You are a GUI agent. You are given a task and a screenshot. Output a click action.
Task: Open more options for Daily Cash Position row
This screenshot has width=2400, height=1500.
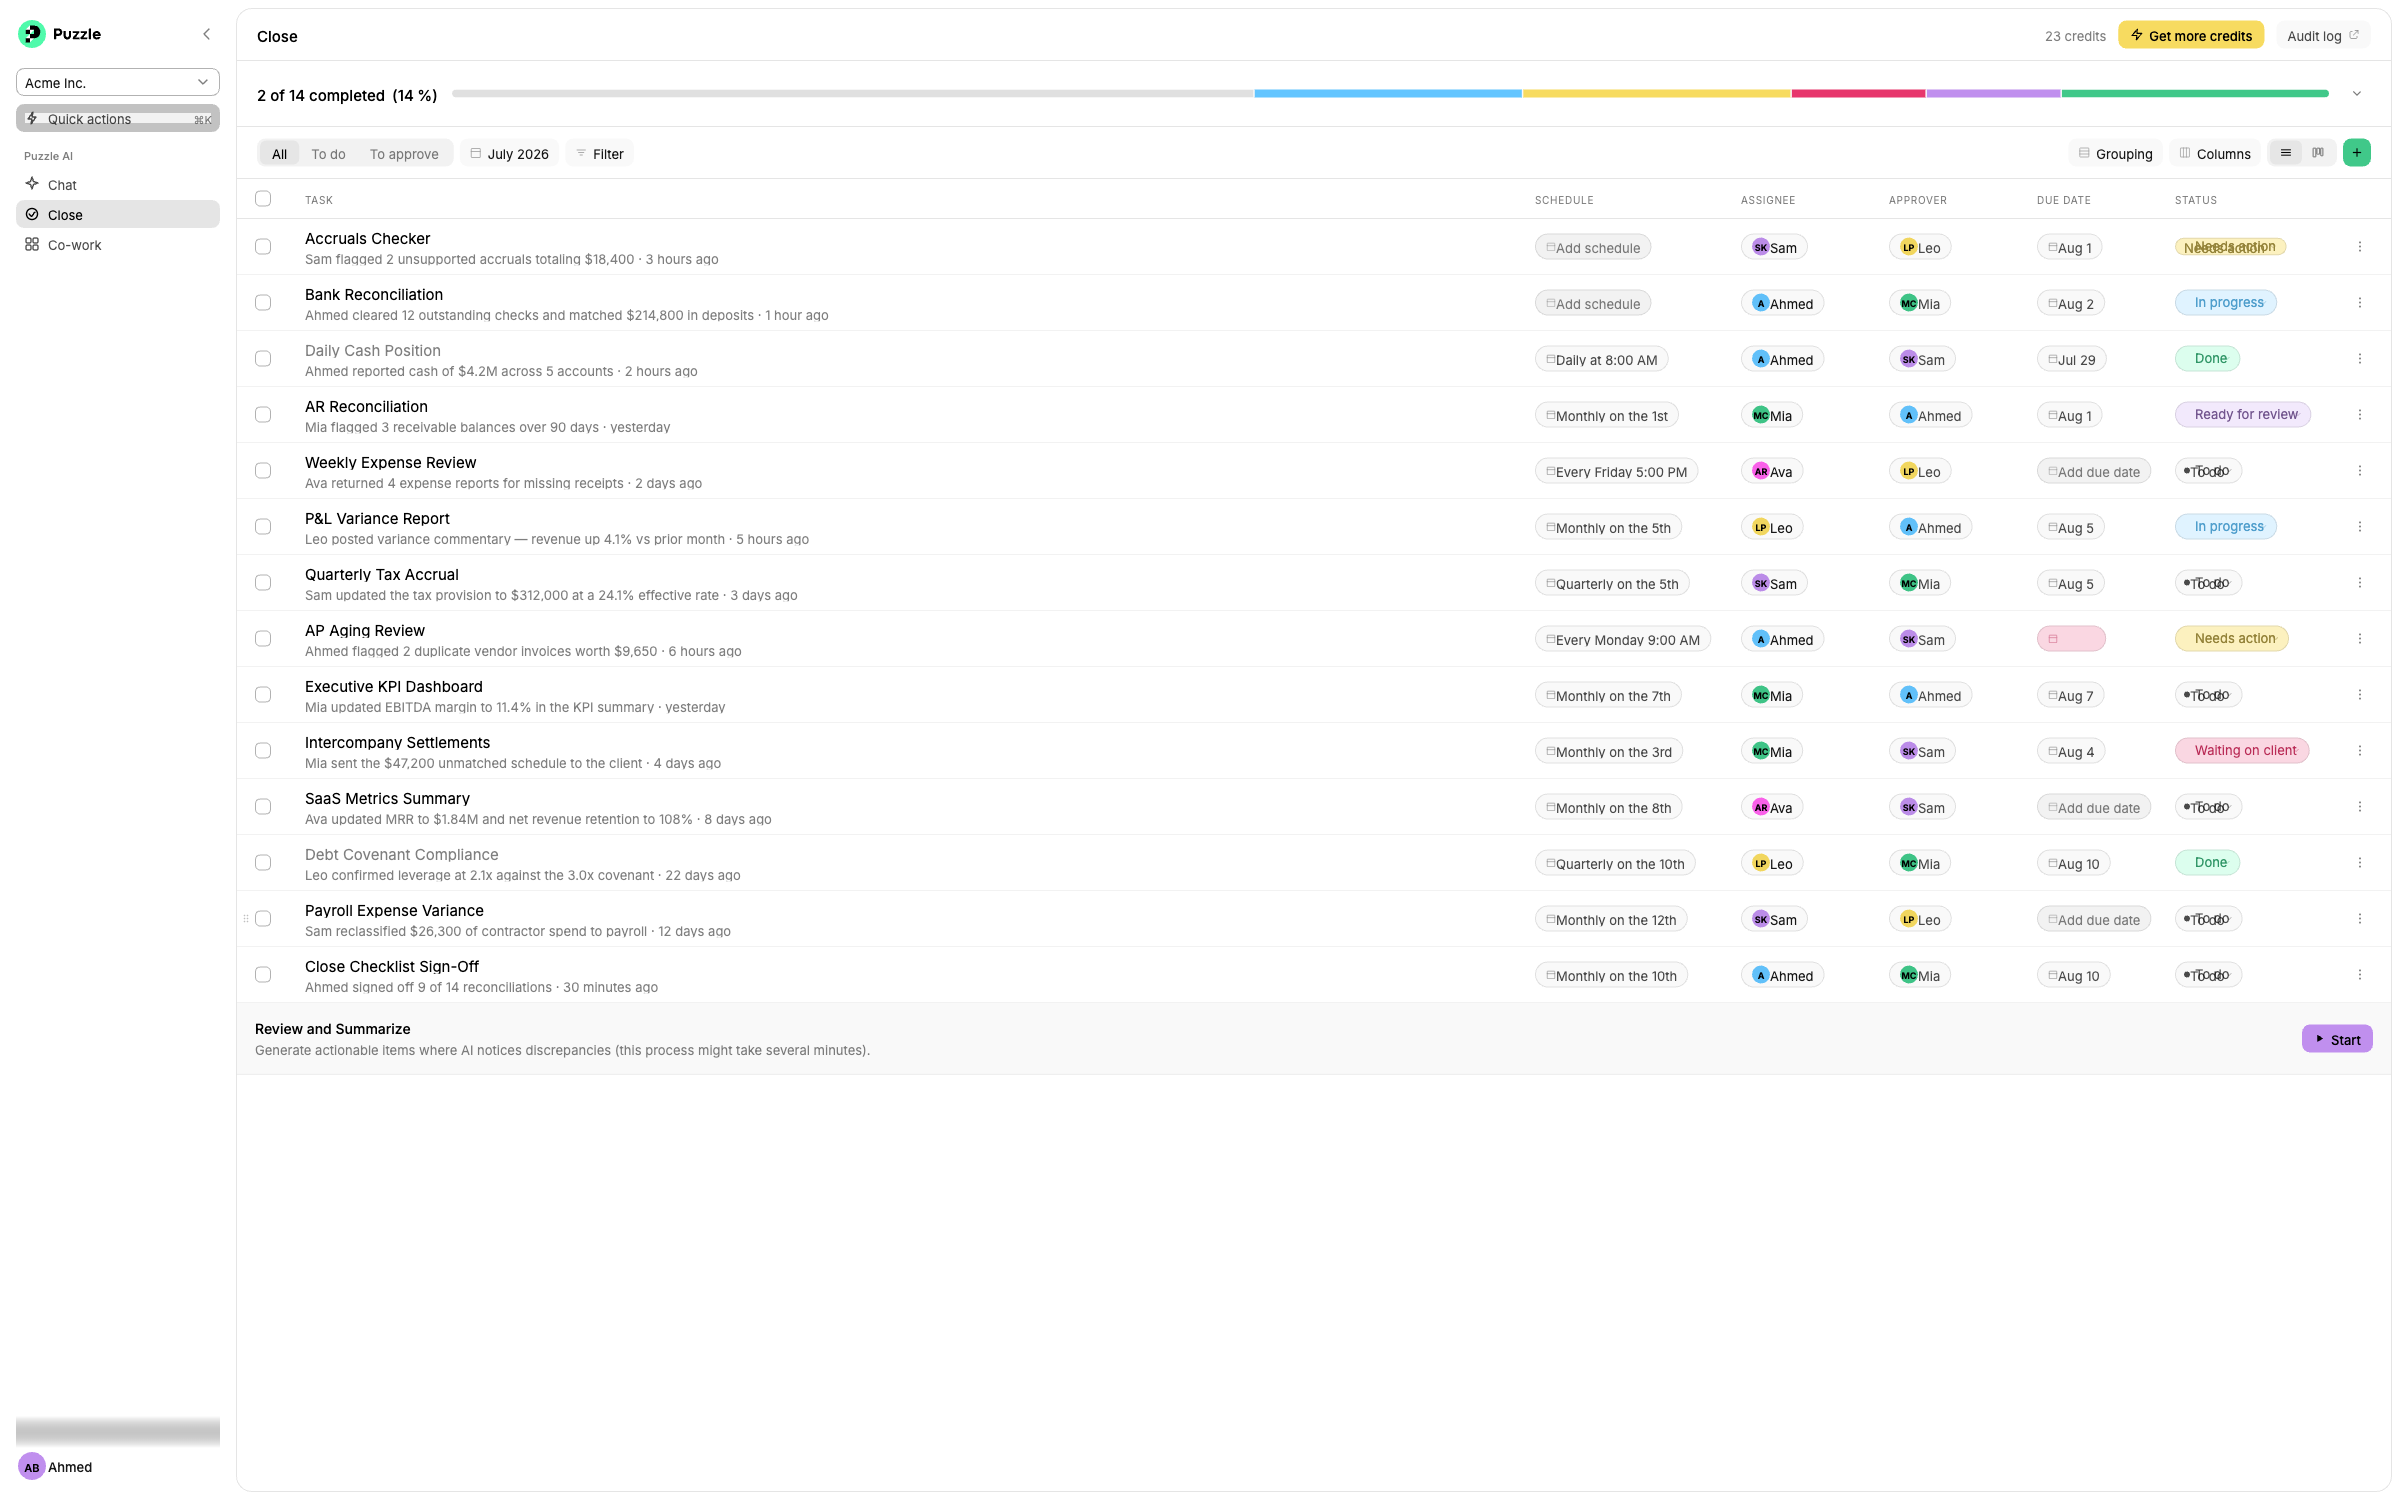(2360, 359)
